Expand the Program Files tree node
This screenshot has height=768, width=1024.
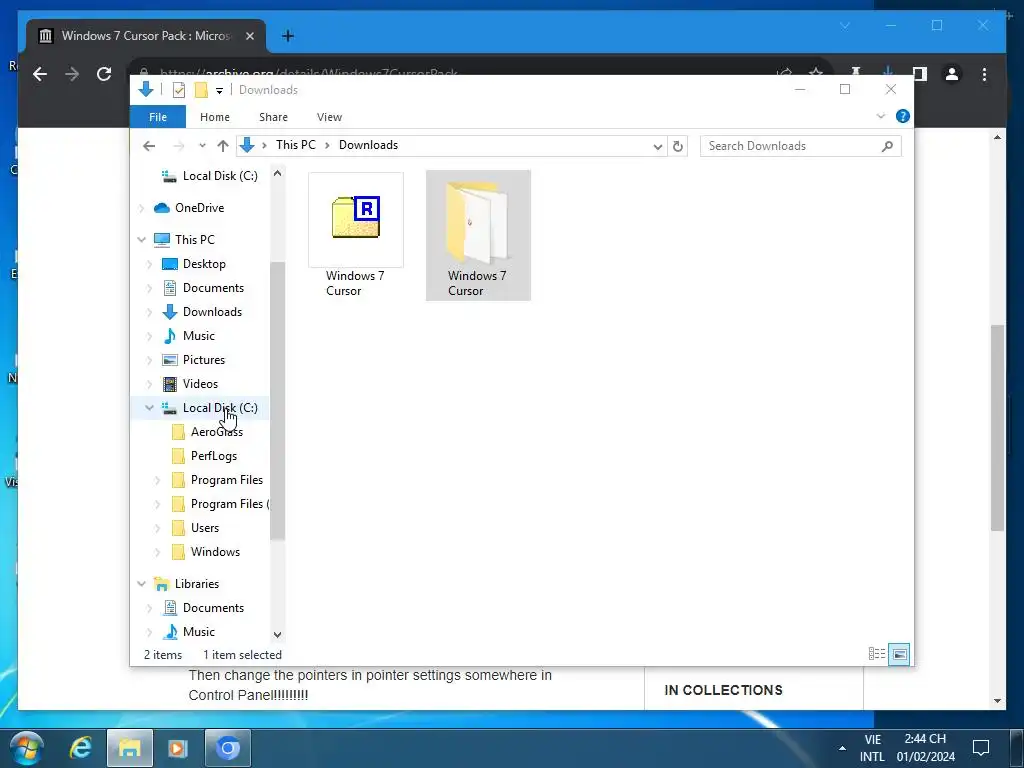157,480
